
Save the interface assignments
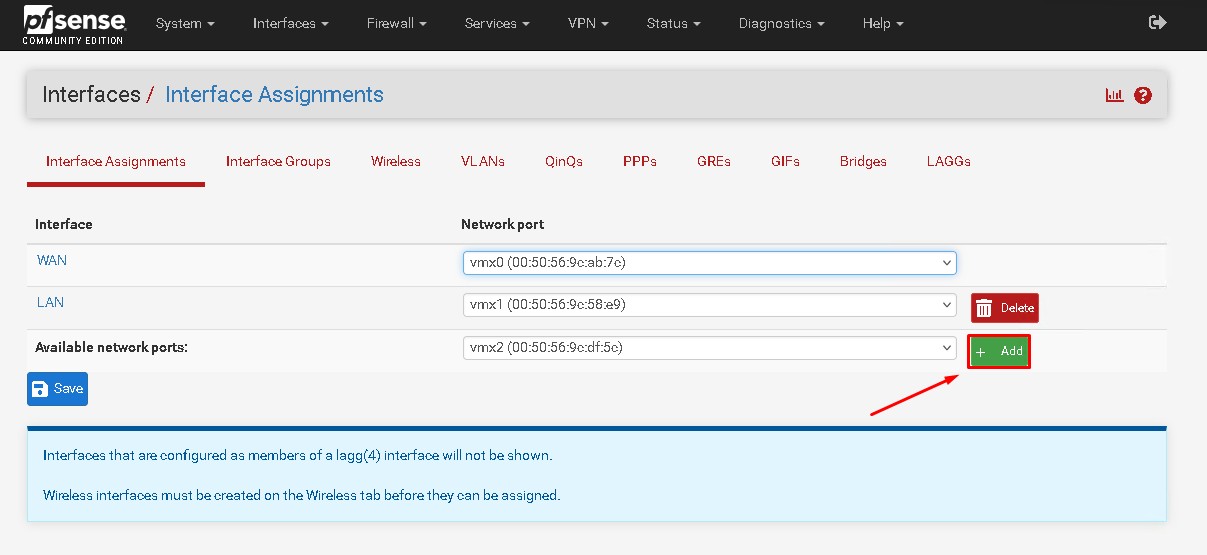(57, 389)
